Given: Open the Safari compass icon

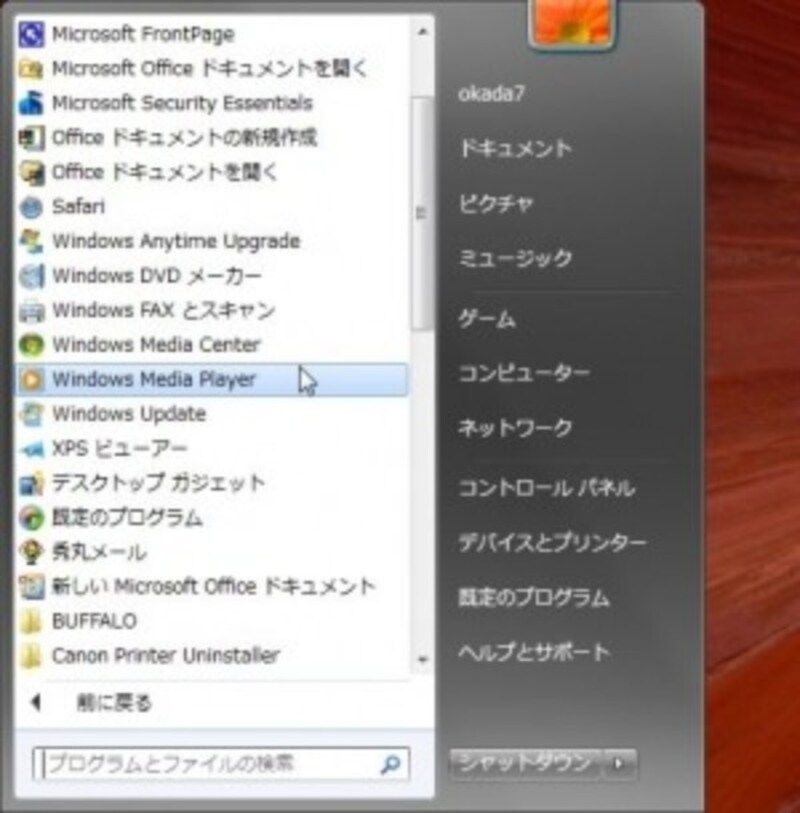Looking at the screenshot, I should (x=31, y=207).
